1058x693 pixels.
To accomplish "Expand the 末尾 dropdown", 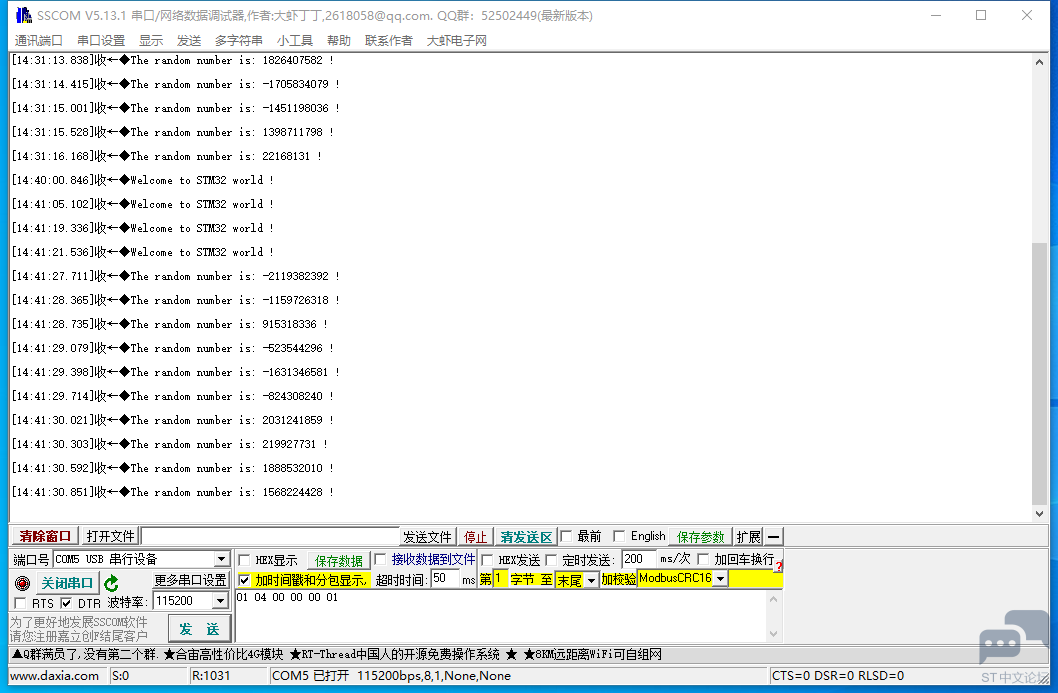I will click(592, 580).
